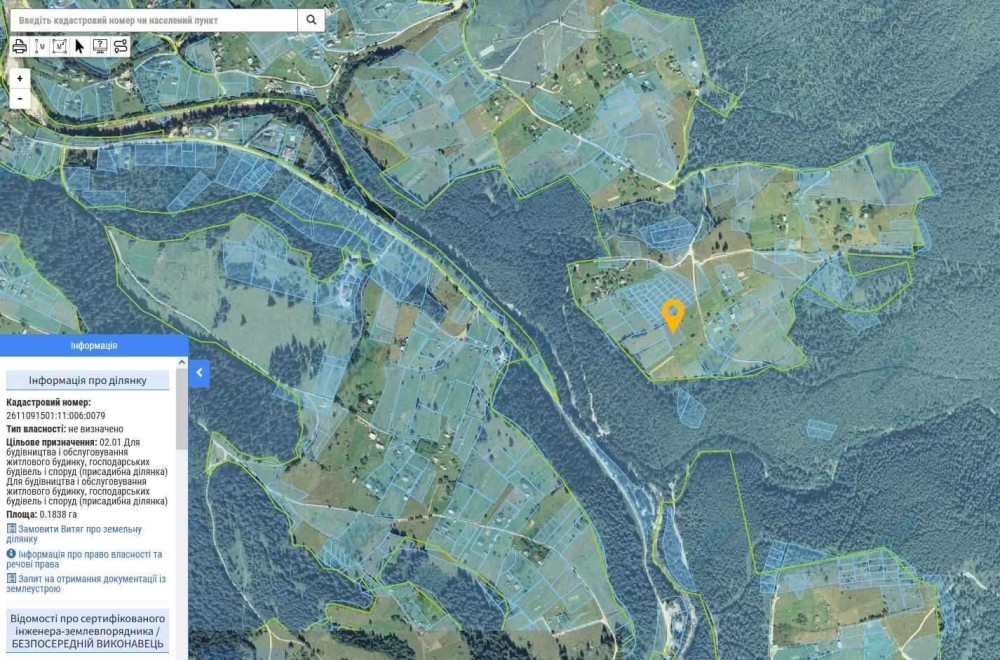1000x660 pixels.
Task: Expand Відомості про сертифікованого інженера section
Action: pyautogui.click(x=87, y=631)
